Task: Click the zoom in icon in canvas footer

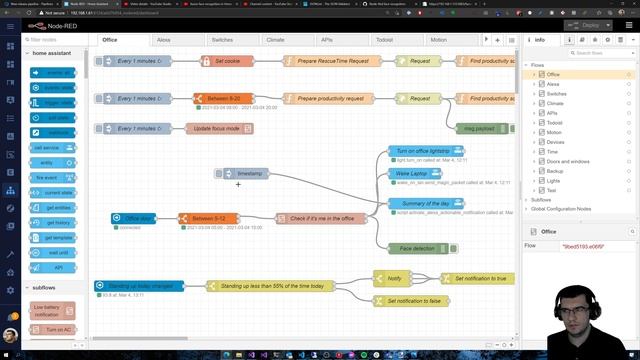Action: pyautogui.click(x=511, y=345)
